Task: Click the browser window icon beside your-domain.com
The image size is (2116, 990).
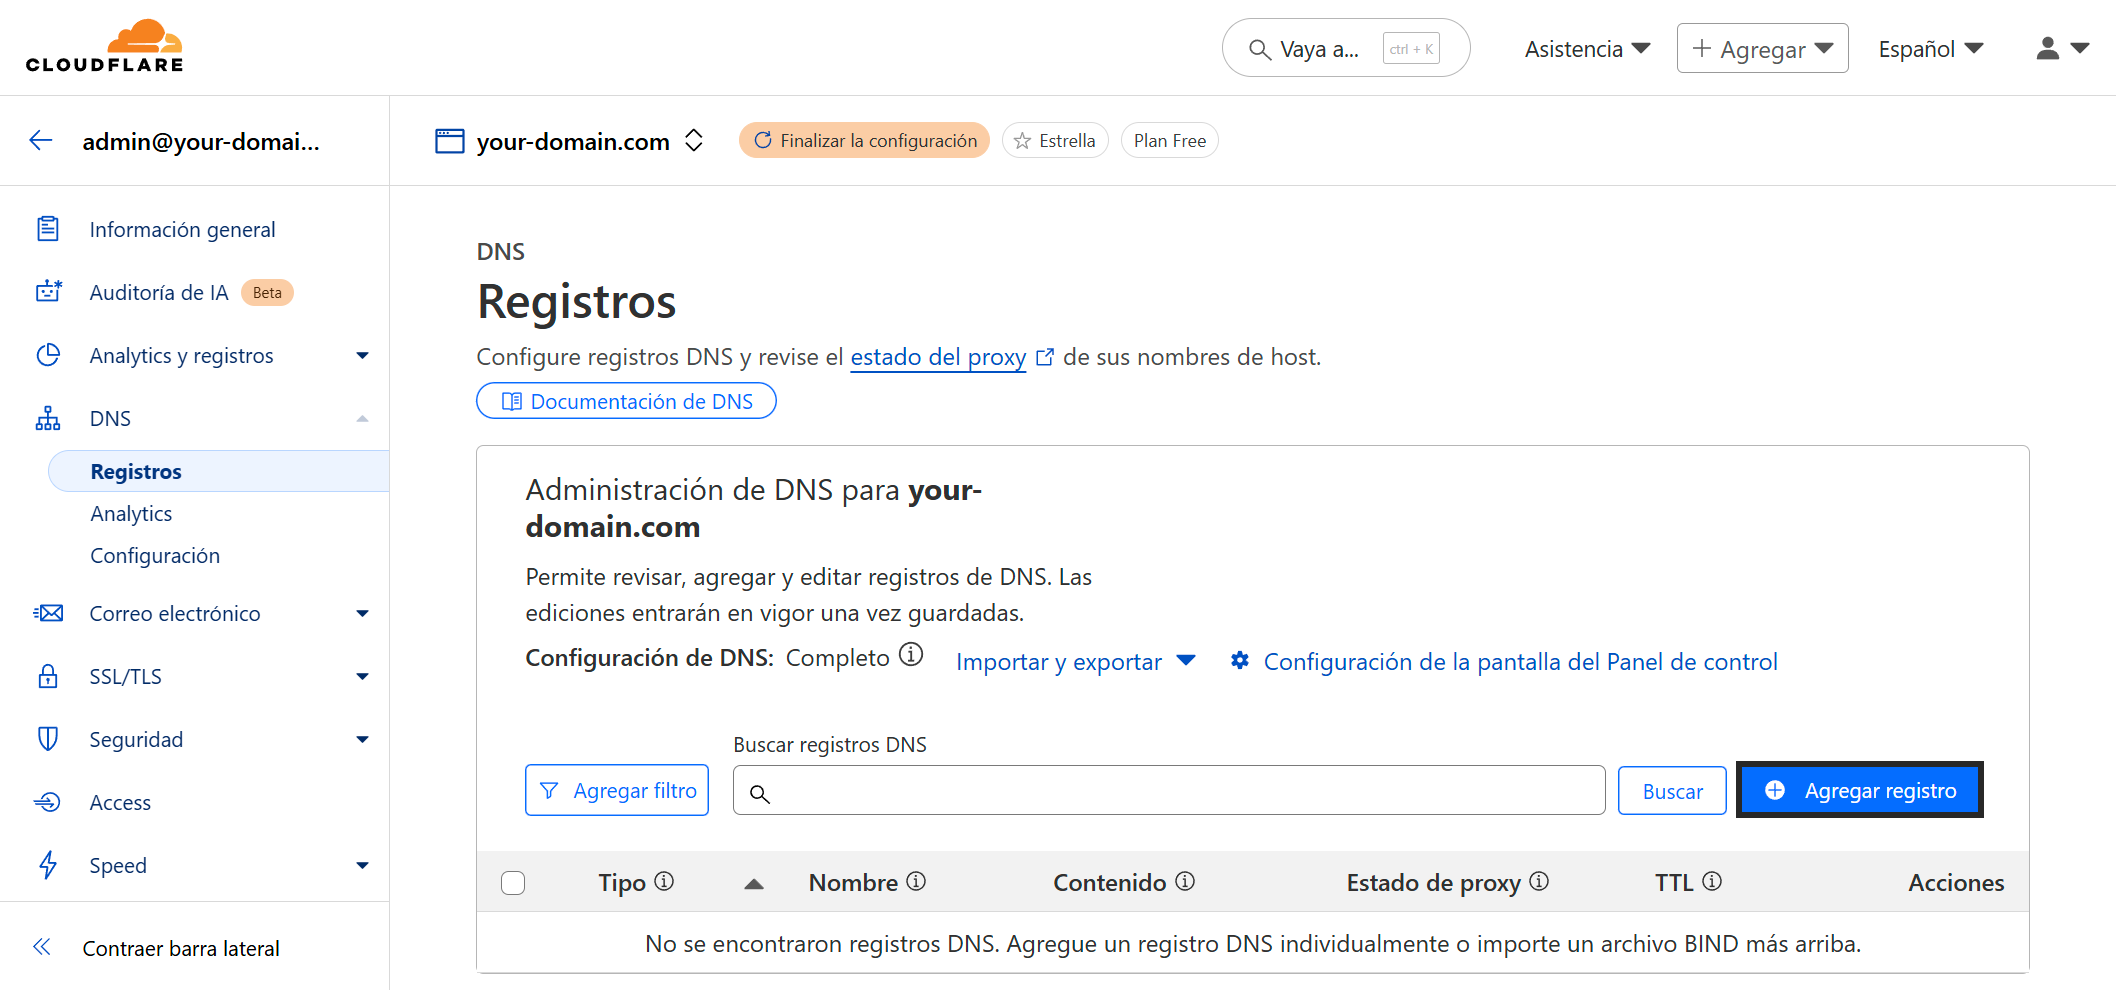Action: click(x=450, y=141)
